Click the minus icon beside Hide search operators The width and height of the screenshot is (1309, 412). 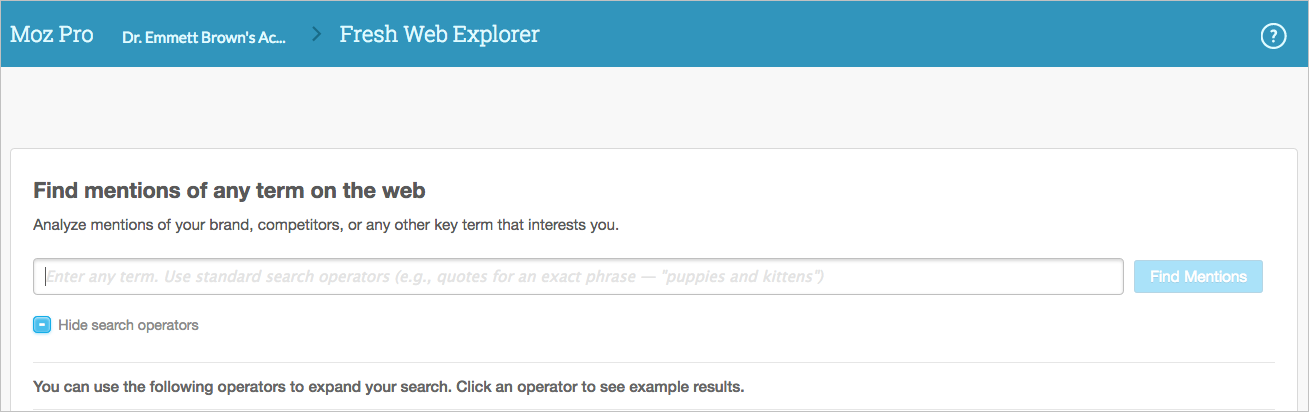42,325
